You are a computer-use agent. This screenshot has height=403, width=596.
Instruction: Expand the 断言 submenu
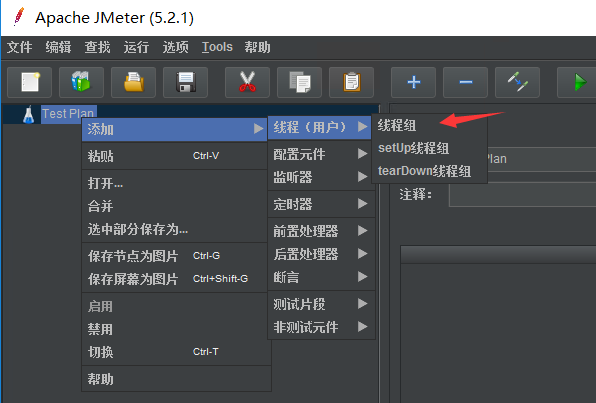321,277
